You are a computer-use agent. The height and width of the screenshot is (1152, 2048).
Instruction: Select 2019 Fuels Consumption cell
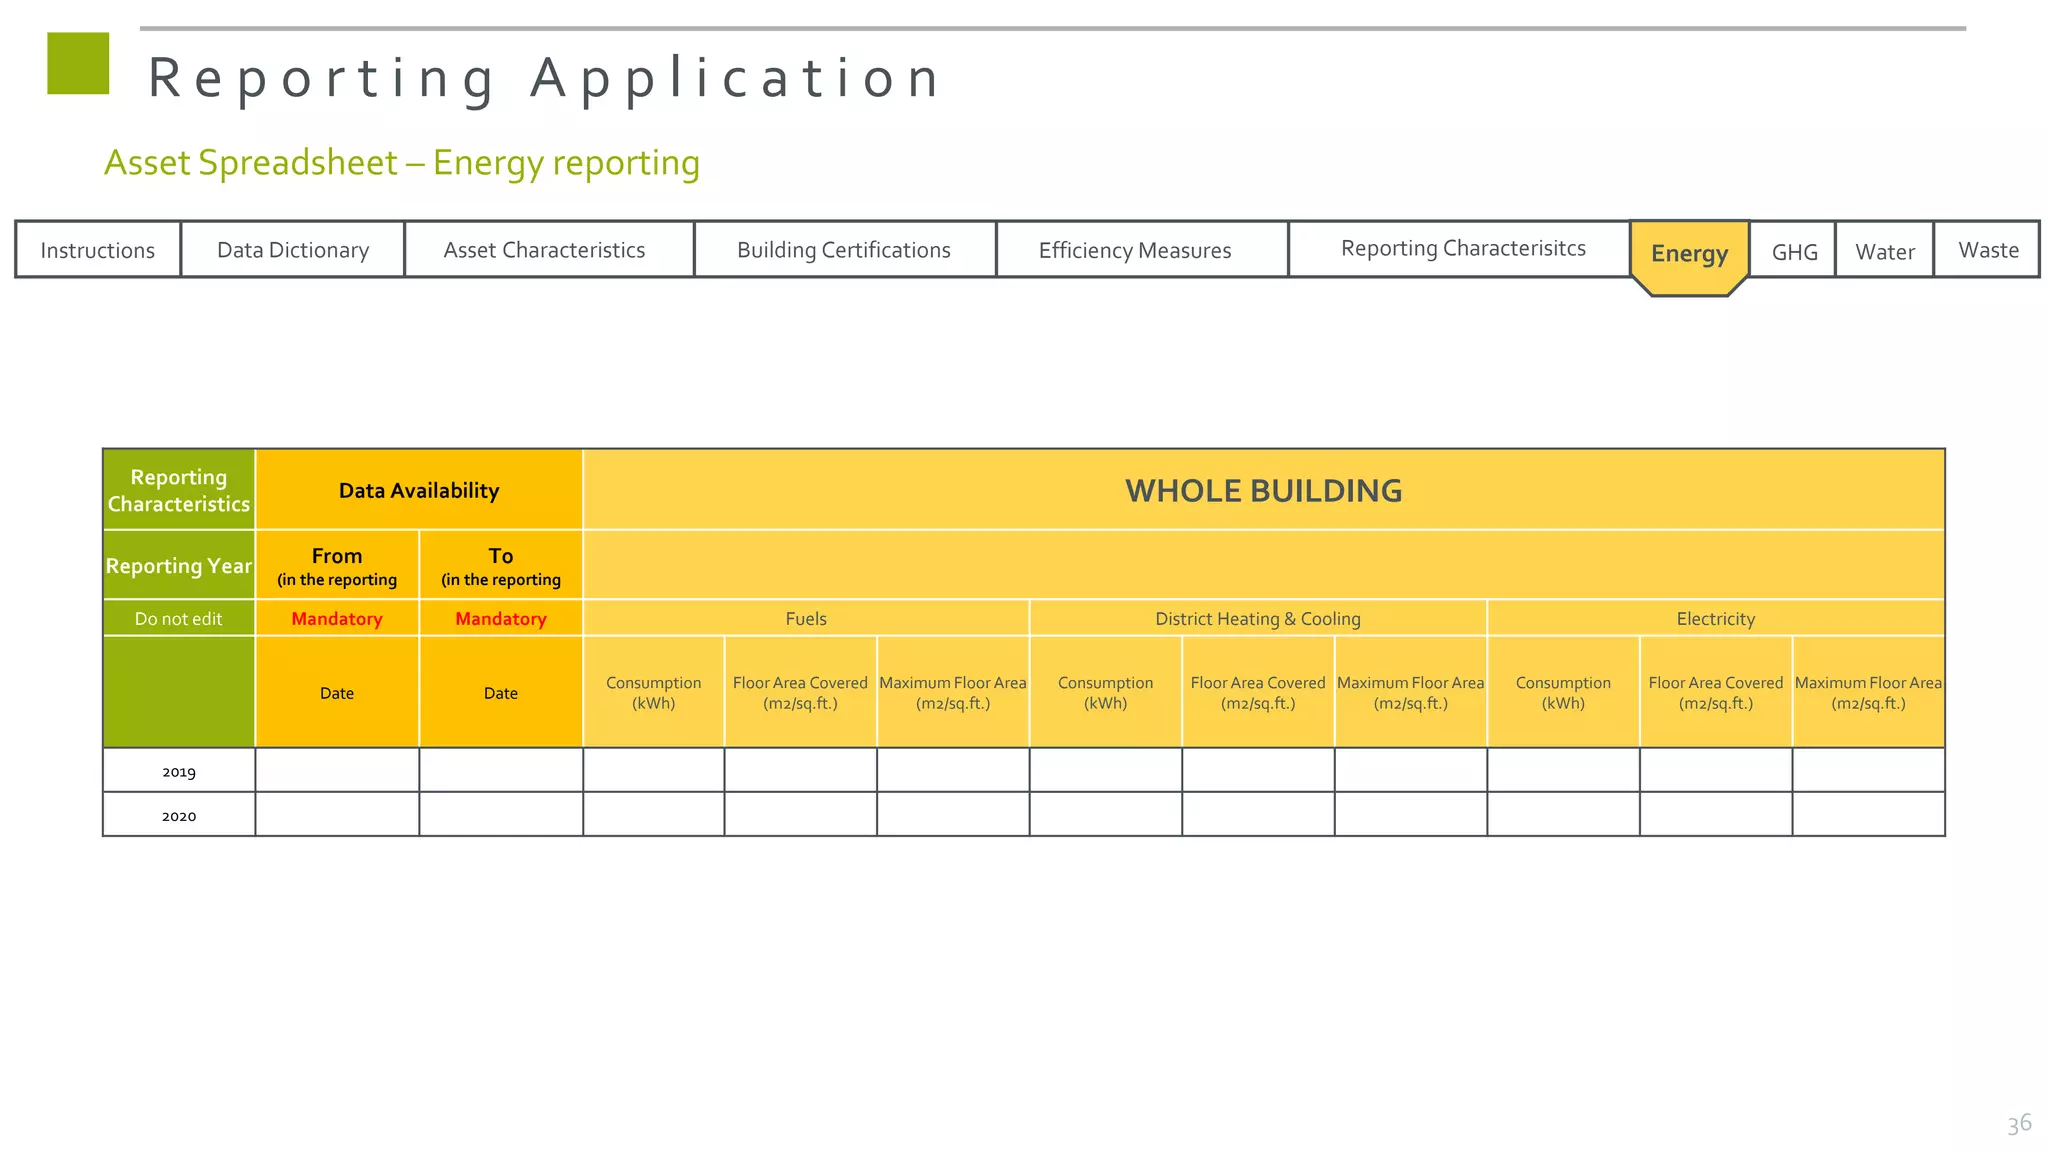pyautogui.click(x=654, y=770)
